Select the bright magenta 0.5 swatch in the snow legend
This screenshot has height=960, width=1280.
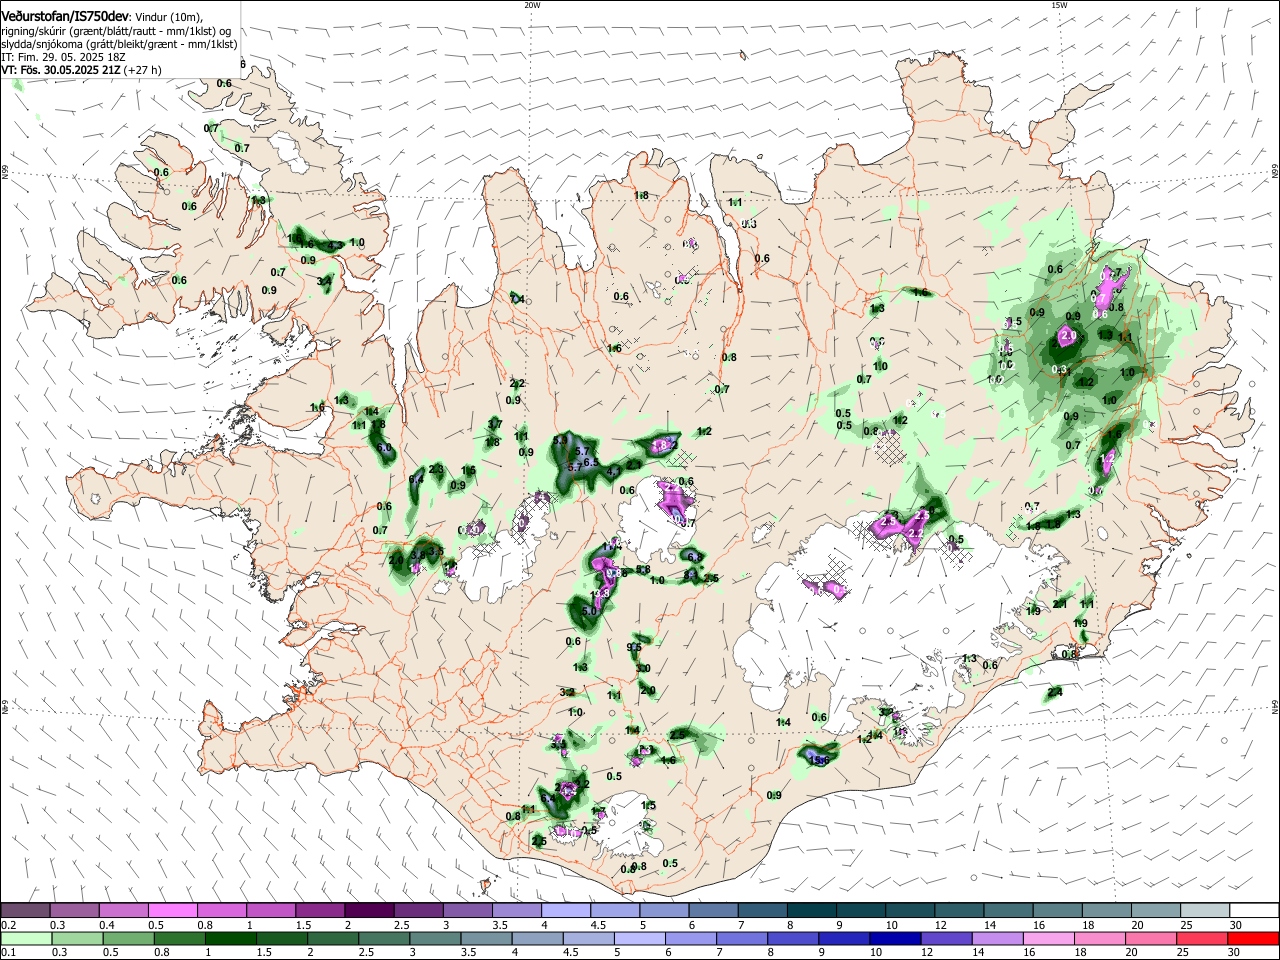(173, 911)
